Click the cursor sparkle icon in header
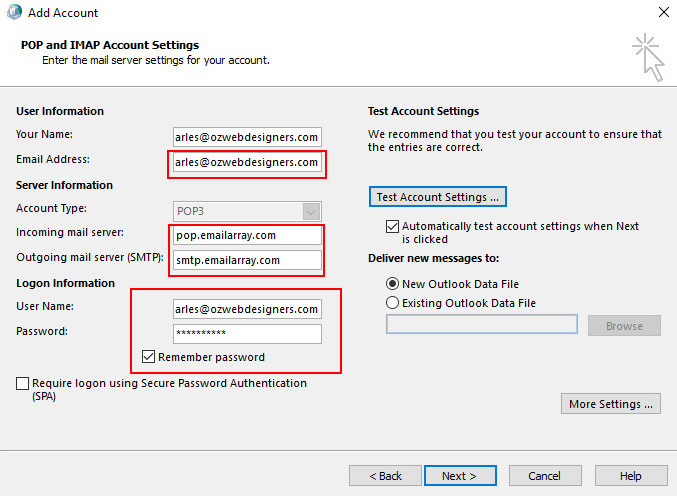 [x=647, y=56]
